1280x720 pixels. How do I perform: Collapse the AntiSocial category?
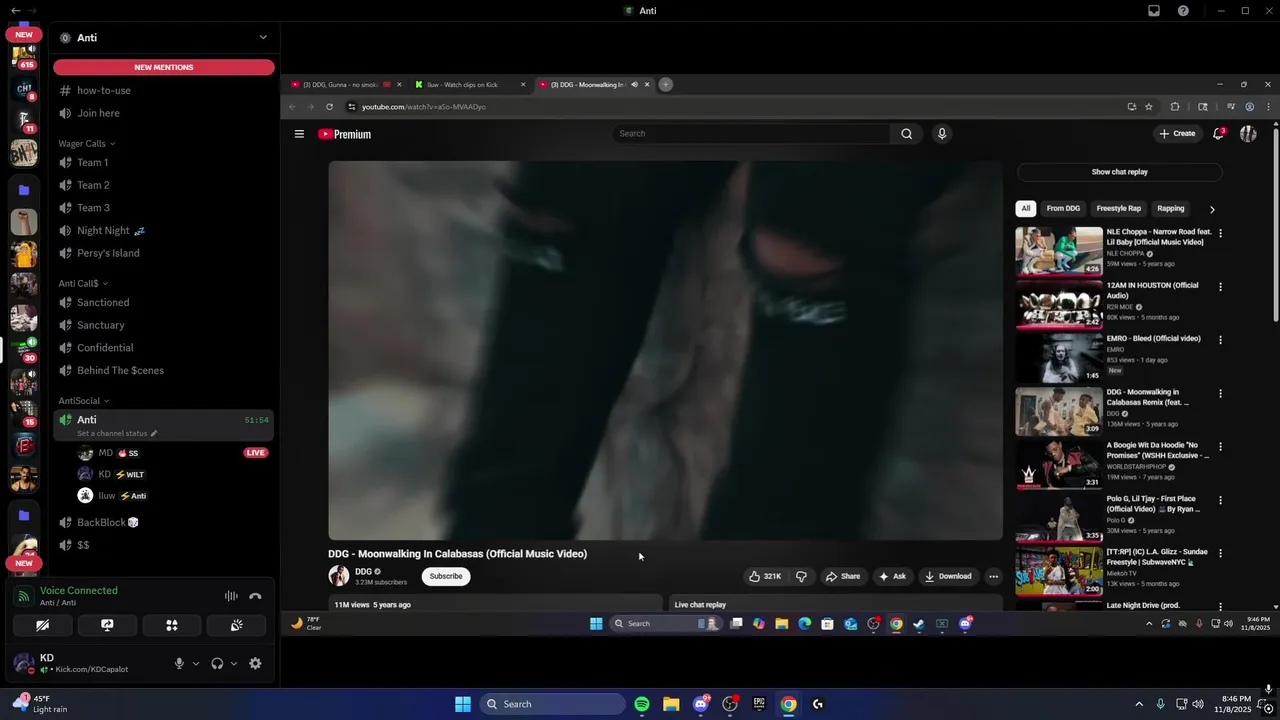pyautogui.click(x=84, y=400)
